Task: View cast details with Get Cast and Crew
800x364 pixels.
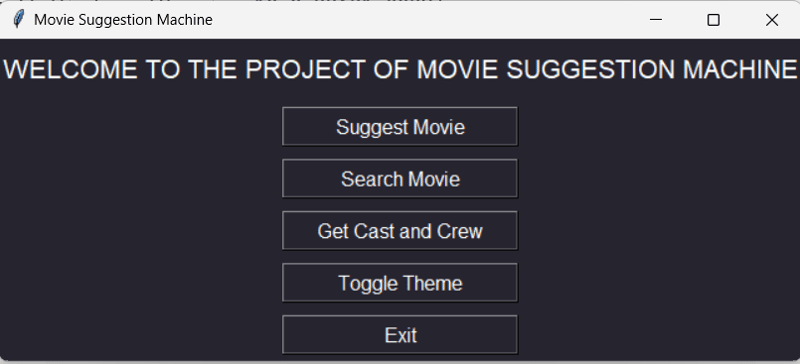Action: [400, 231]
